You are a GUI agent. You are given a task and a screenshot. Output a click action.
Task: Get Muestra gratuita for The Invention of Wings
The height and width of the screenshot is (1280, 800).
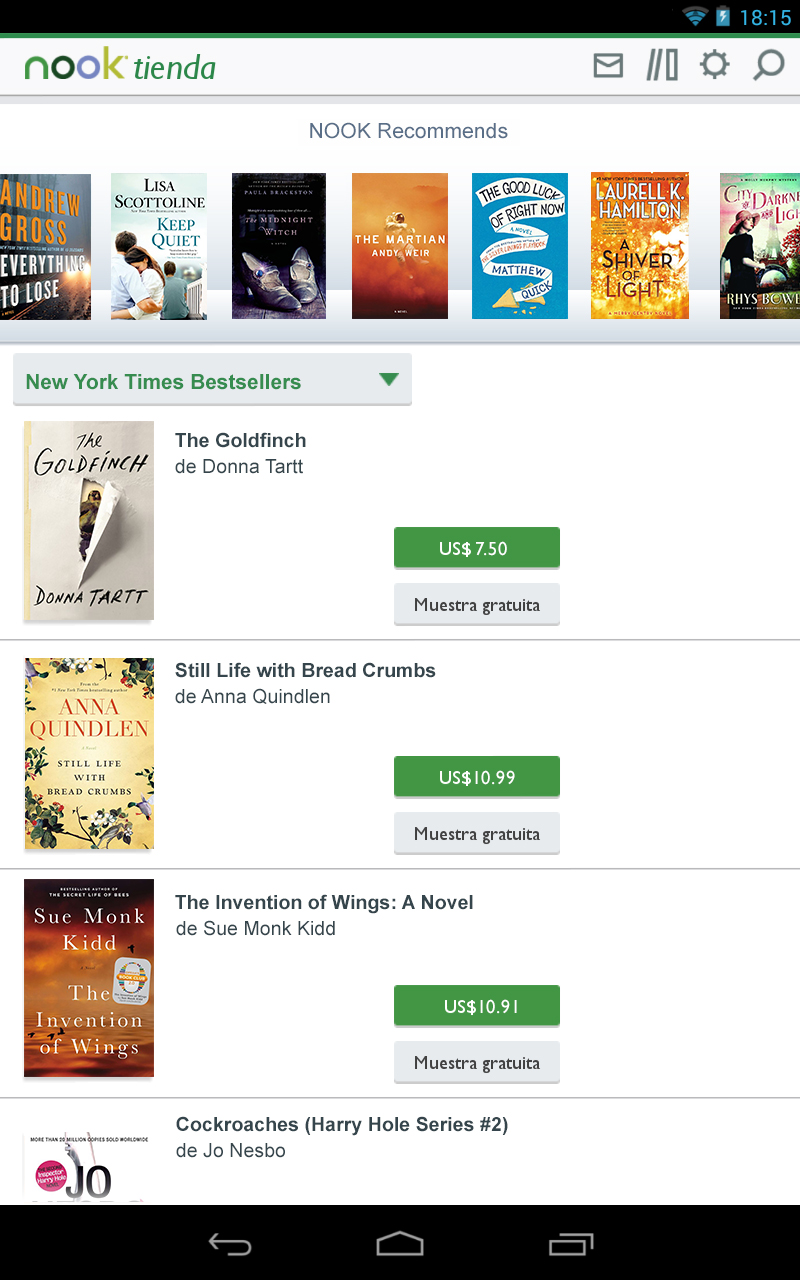tap(477, 1063)
